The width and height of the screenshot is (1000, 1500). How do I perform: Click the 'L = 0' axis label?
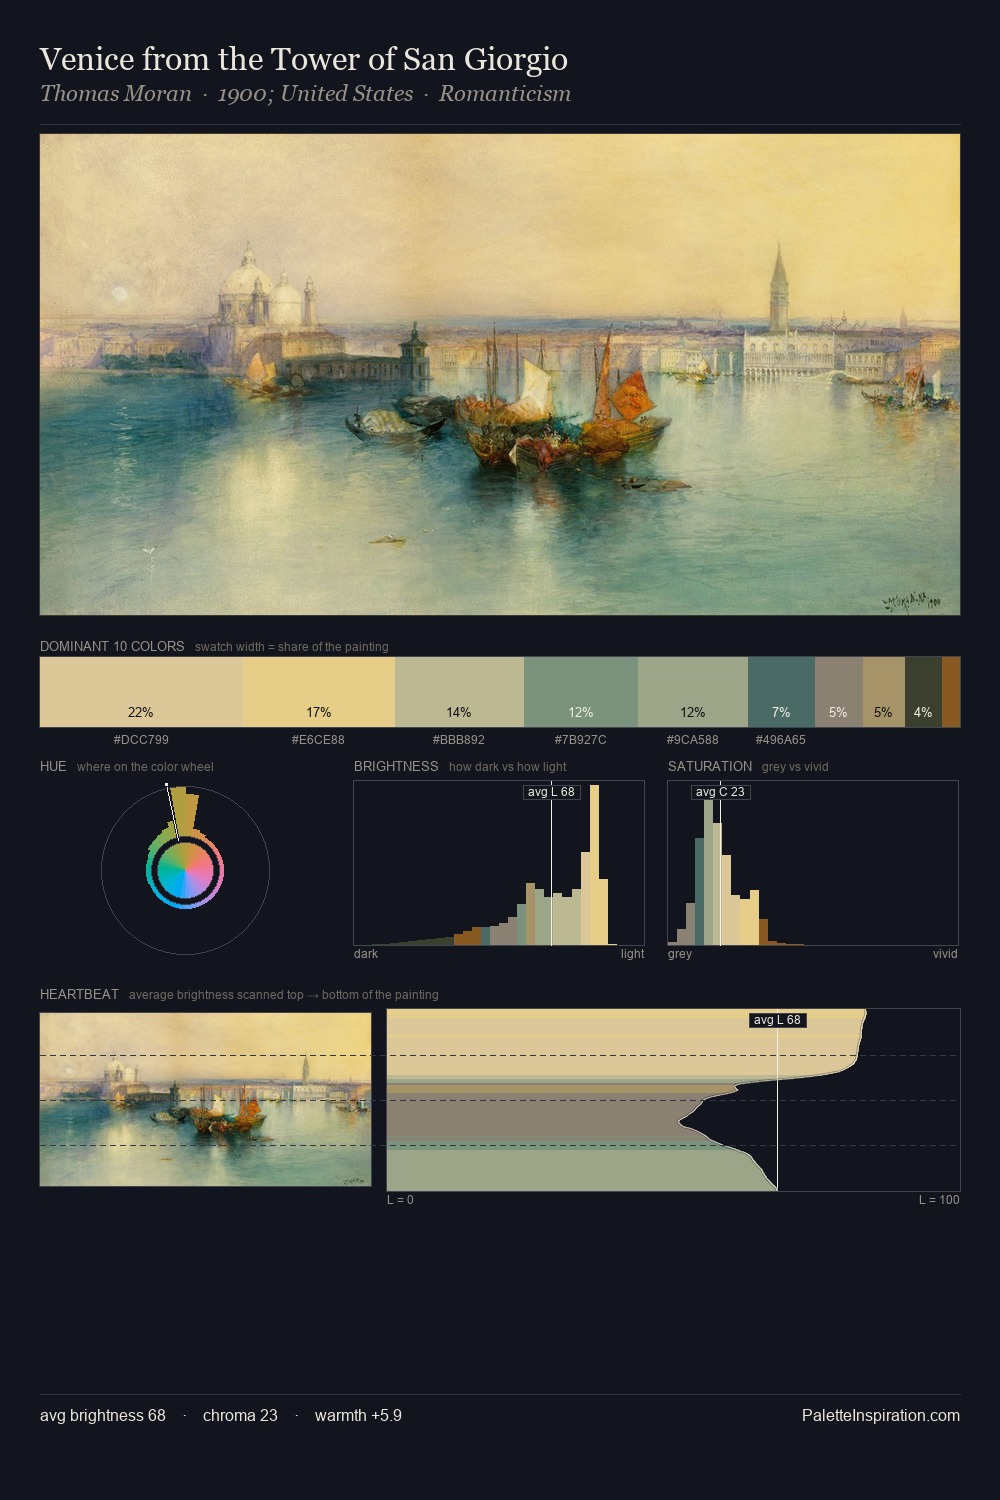coord(400,1200)
